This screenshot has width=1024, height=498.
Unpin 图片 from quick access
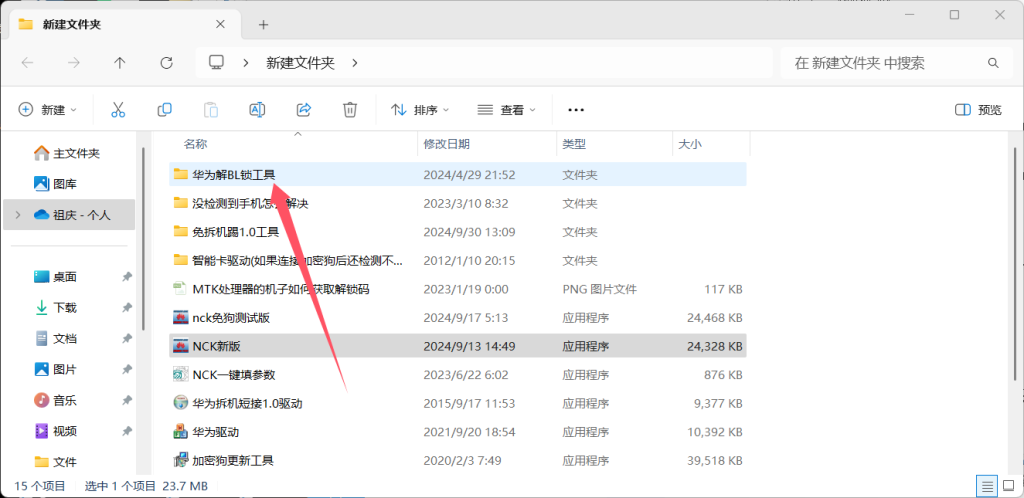pyautogui.click(x=127, y=369)
